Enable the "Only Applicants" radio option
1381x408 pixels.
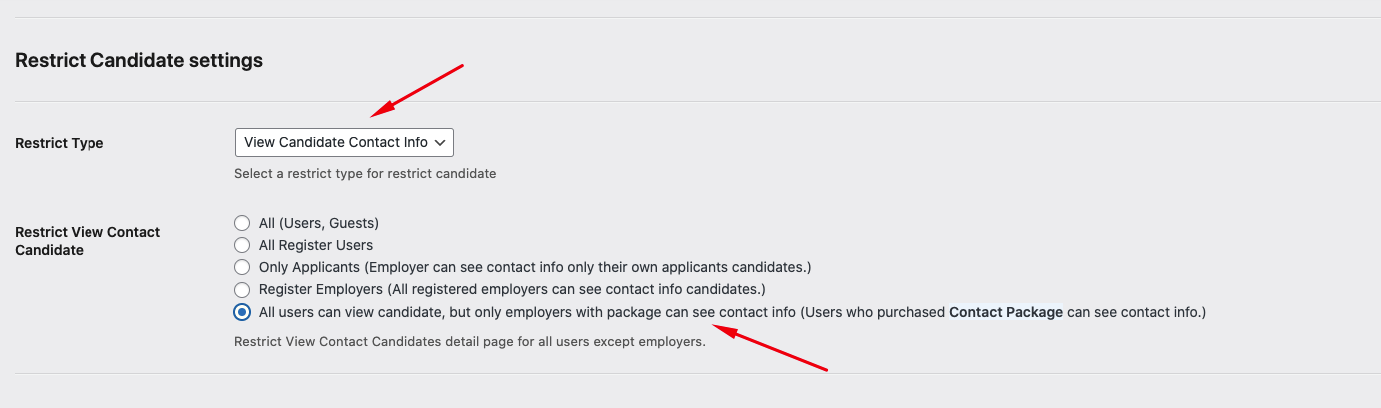coord(242,267)
